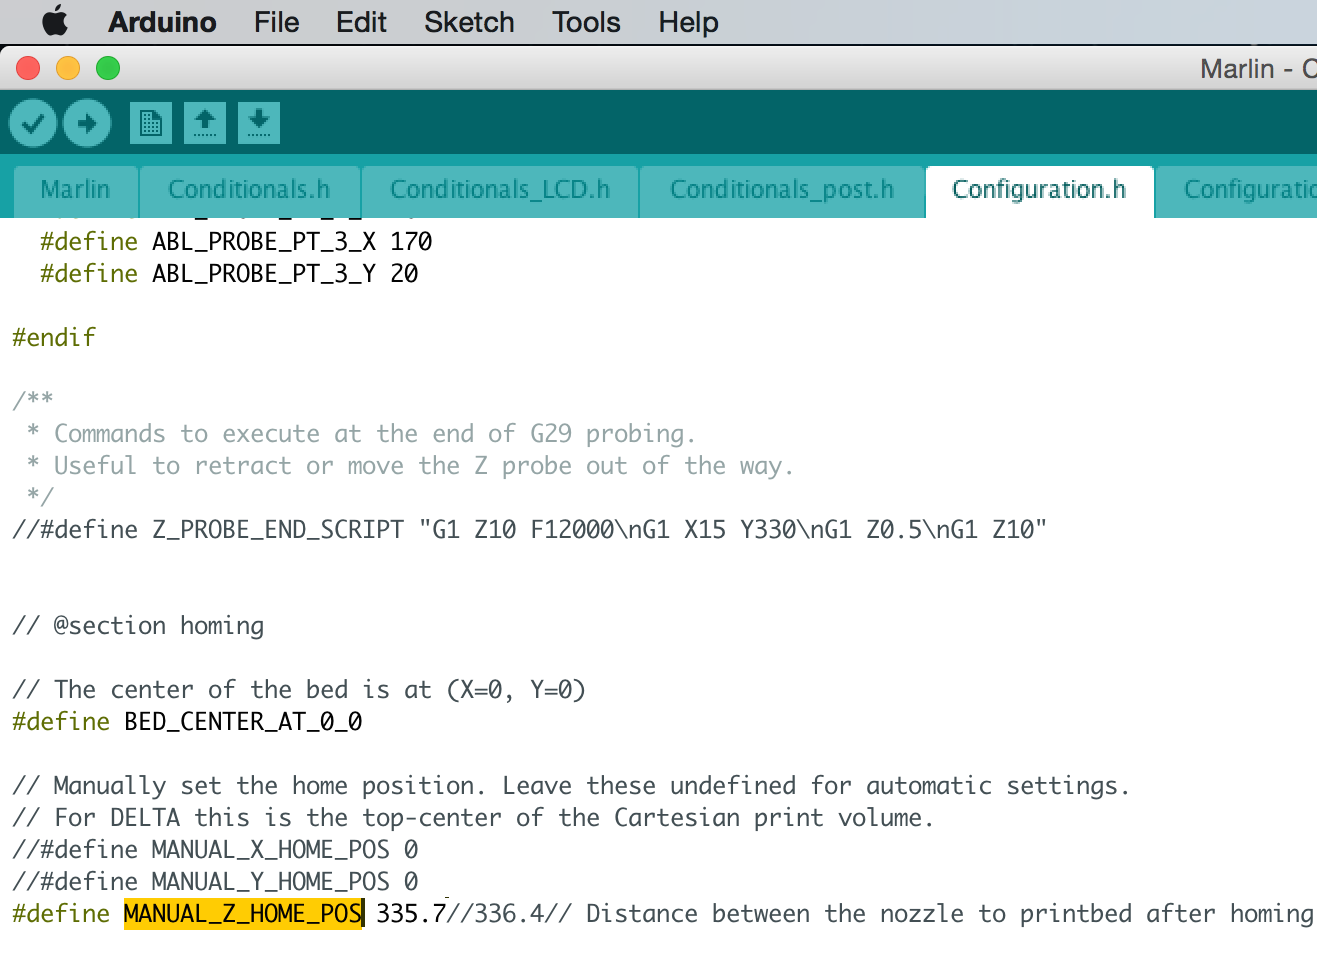Click the Upload arrow button
This screenshot has height=961, width=1317.
pos(87,123)
